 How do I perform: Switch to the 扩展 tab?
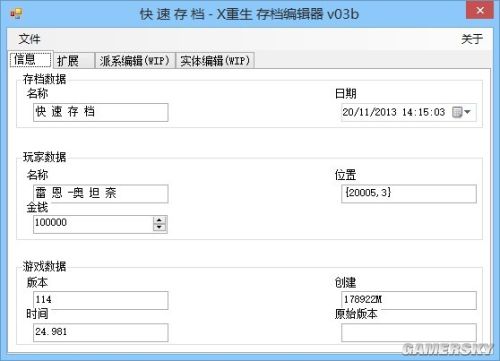tap(74, 61)
